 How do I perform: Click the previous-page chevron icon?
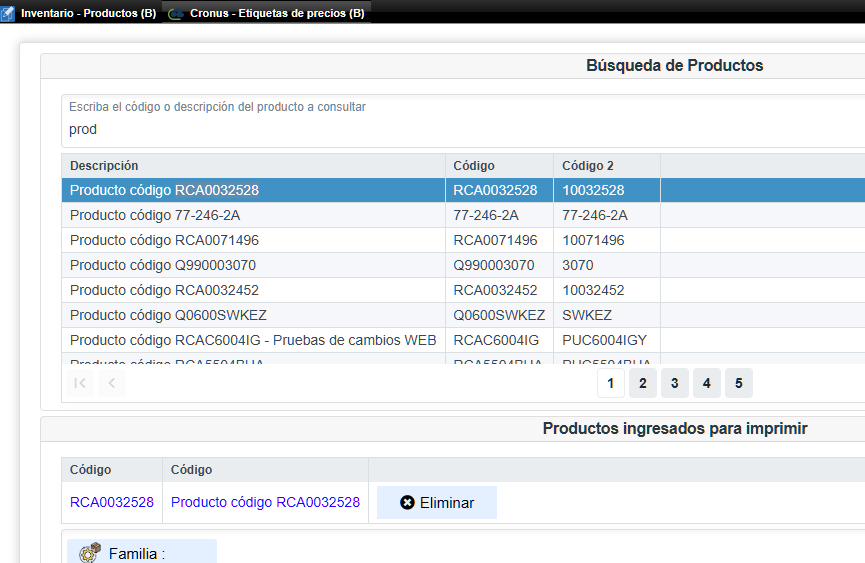(x=112, y=383)
